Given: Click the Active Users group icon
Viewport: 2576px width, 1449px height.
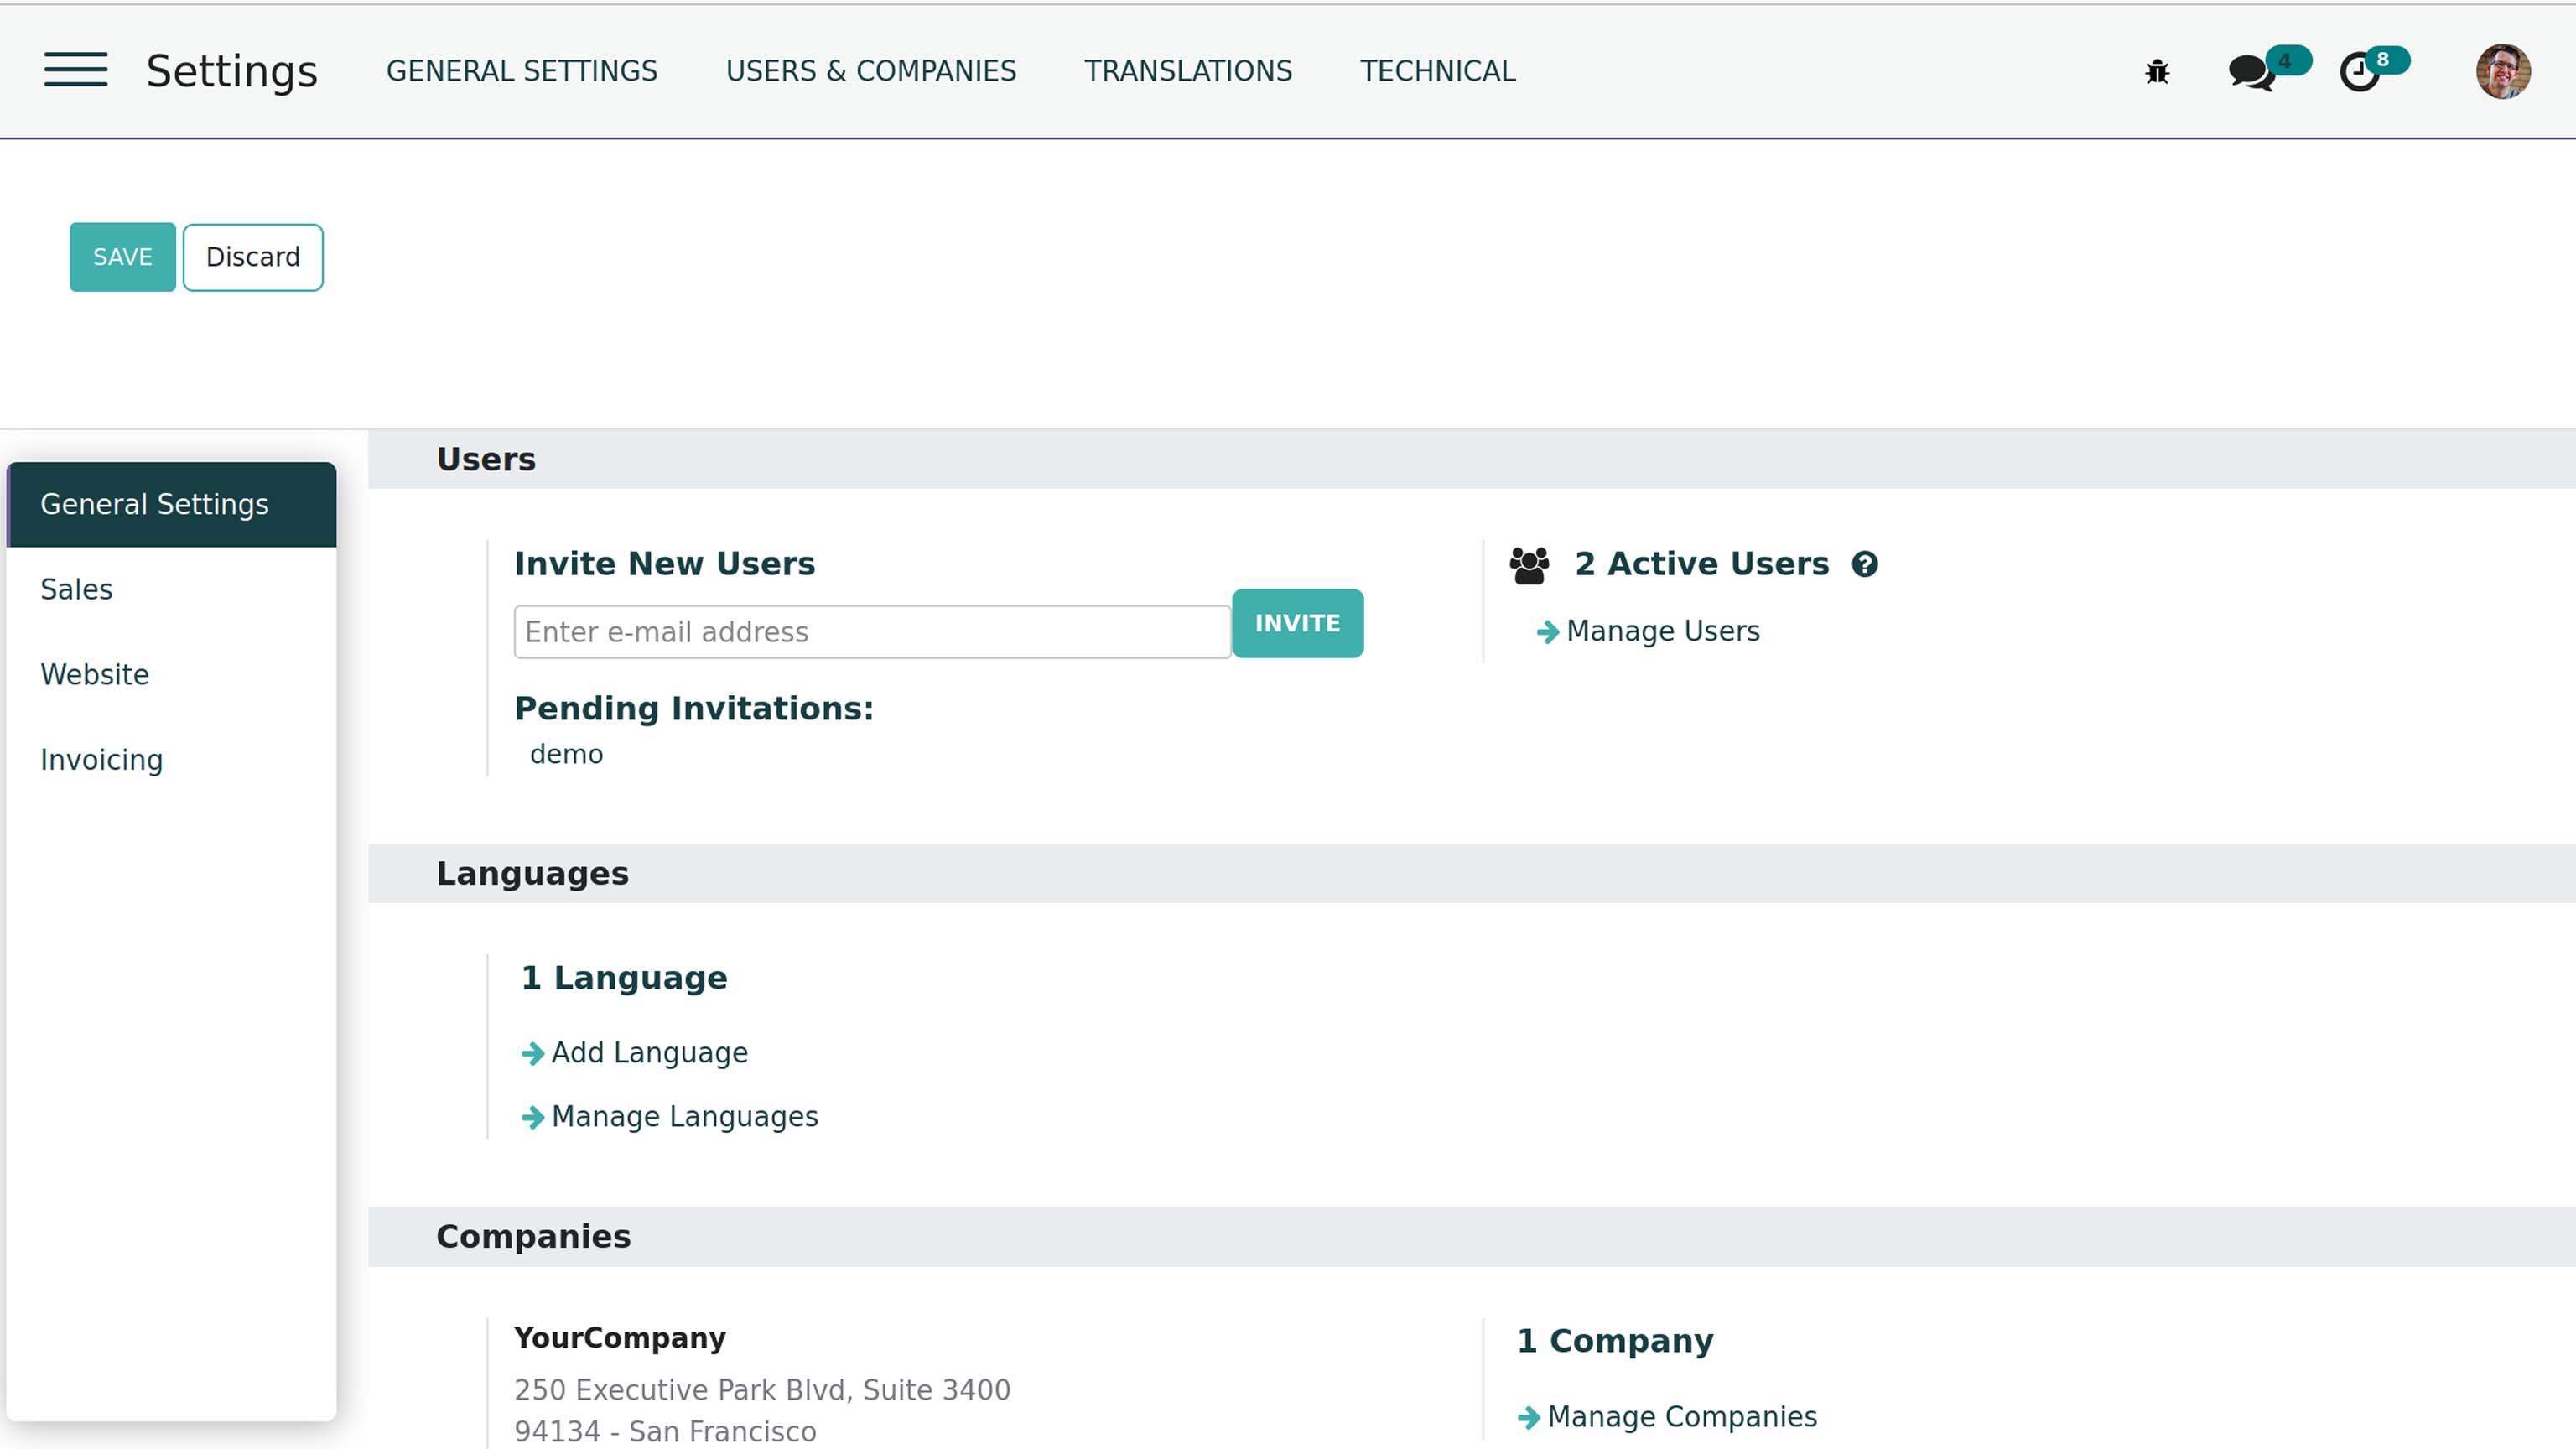Looking at the screenshot, I should click(1529, 565).
